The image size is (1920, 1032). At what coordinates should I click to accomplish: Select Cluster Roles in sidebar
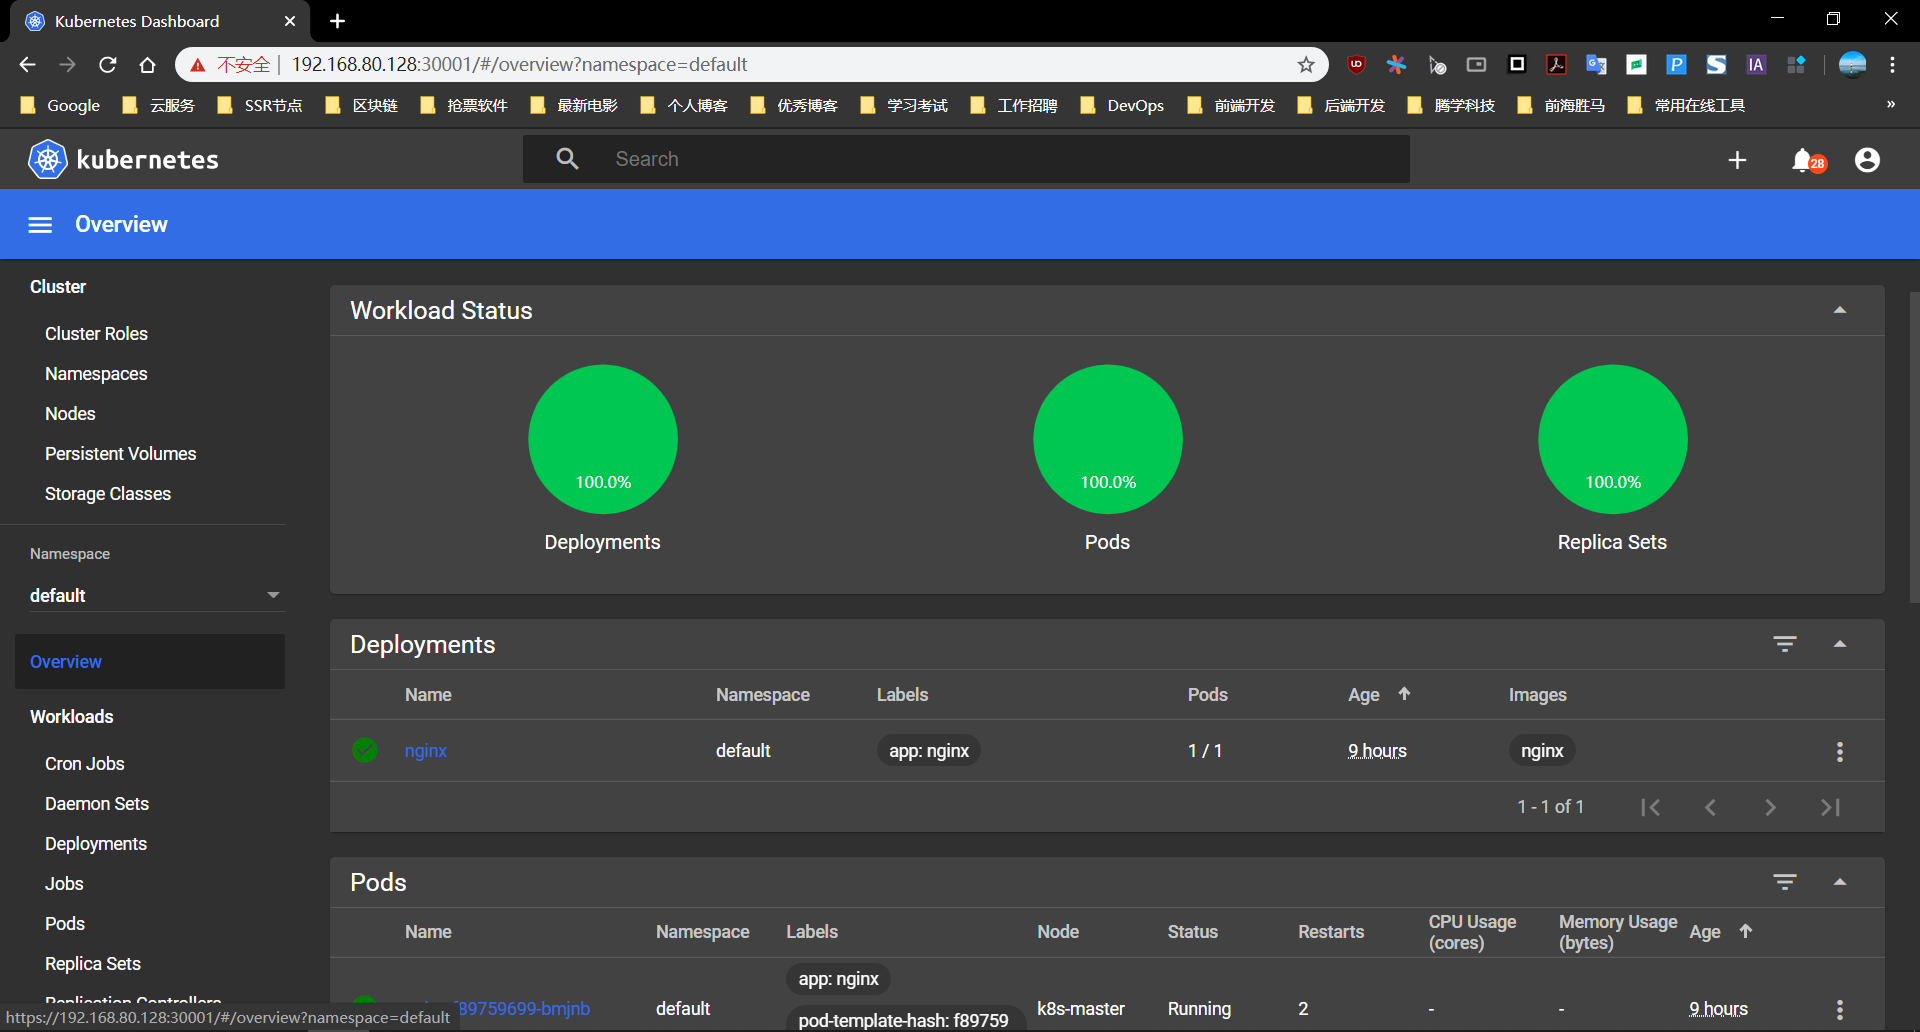coord(96,334)
